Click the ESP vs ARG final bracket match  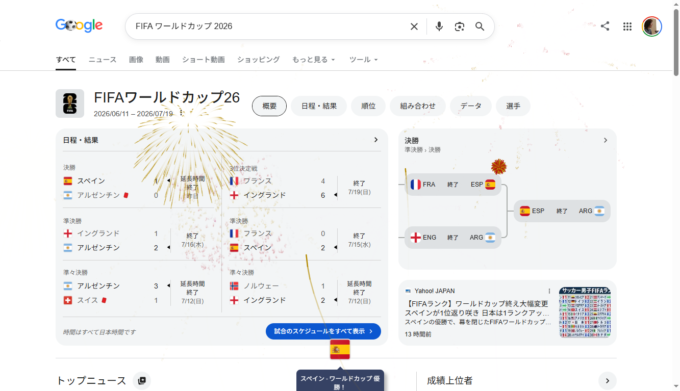[x=562, y=211]
